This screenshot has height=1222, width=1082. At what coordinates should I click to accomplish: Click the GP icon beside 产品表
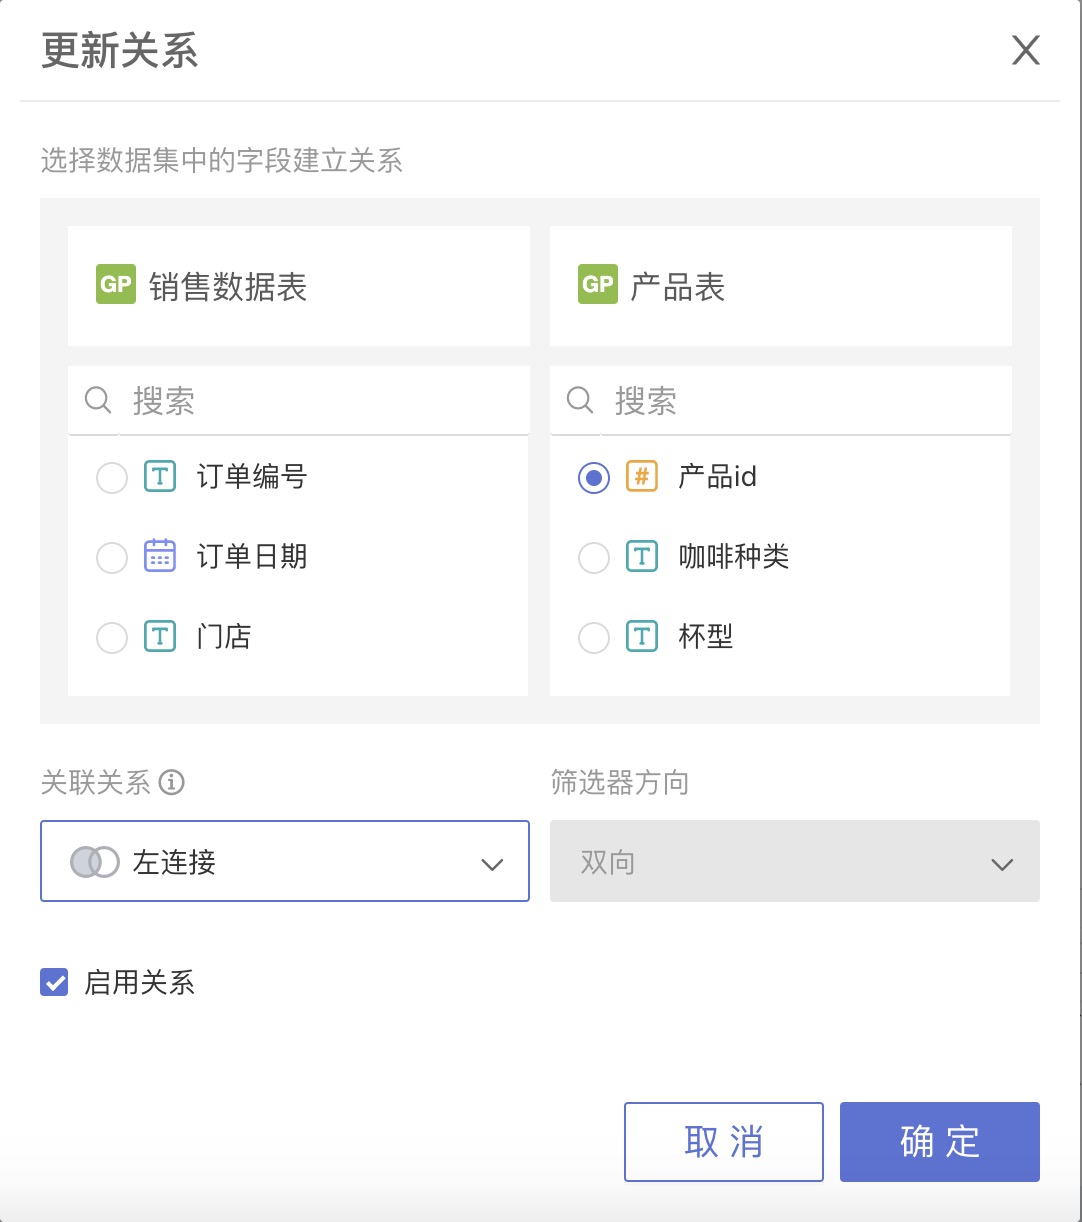pos(598,285)
